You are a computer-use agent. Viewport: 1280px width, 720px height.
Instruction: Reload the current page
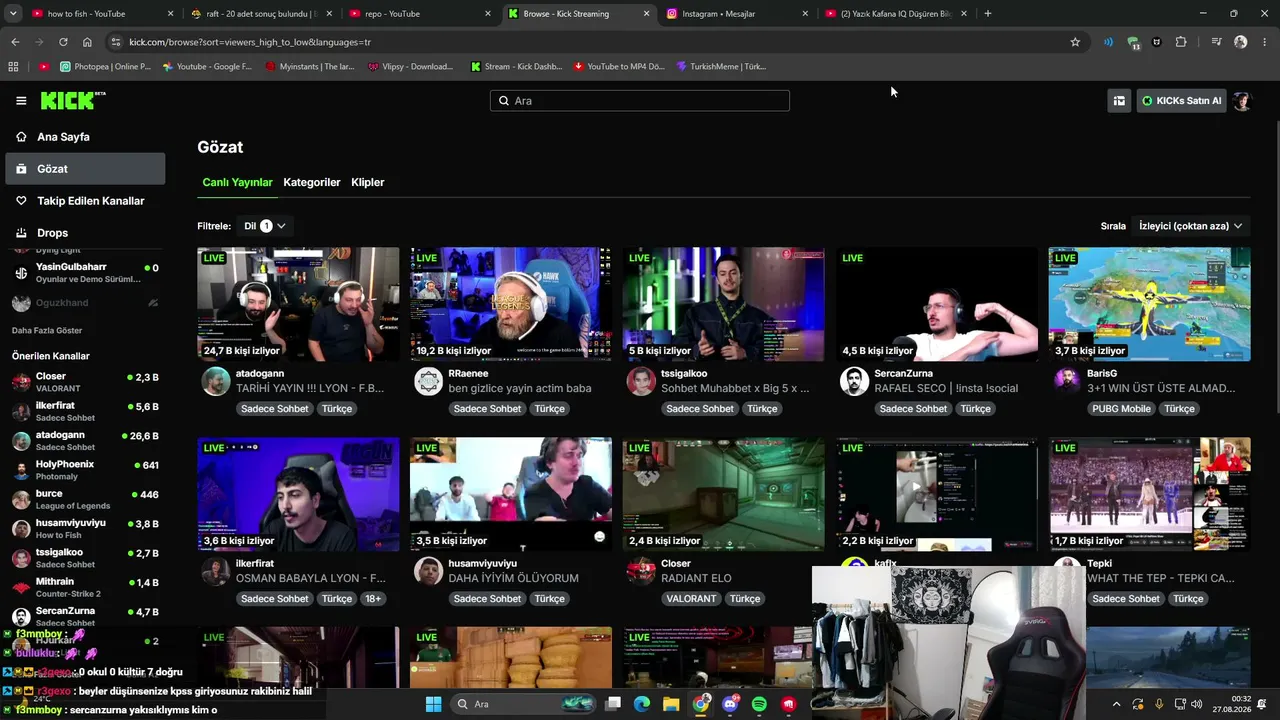63,42
